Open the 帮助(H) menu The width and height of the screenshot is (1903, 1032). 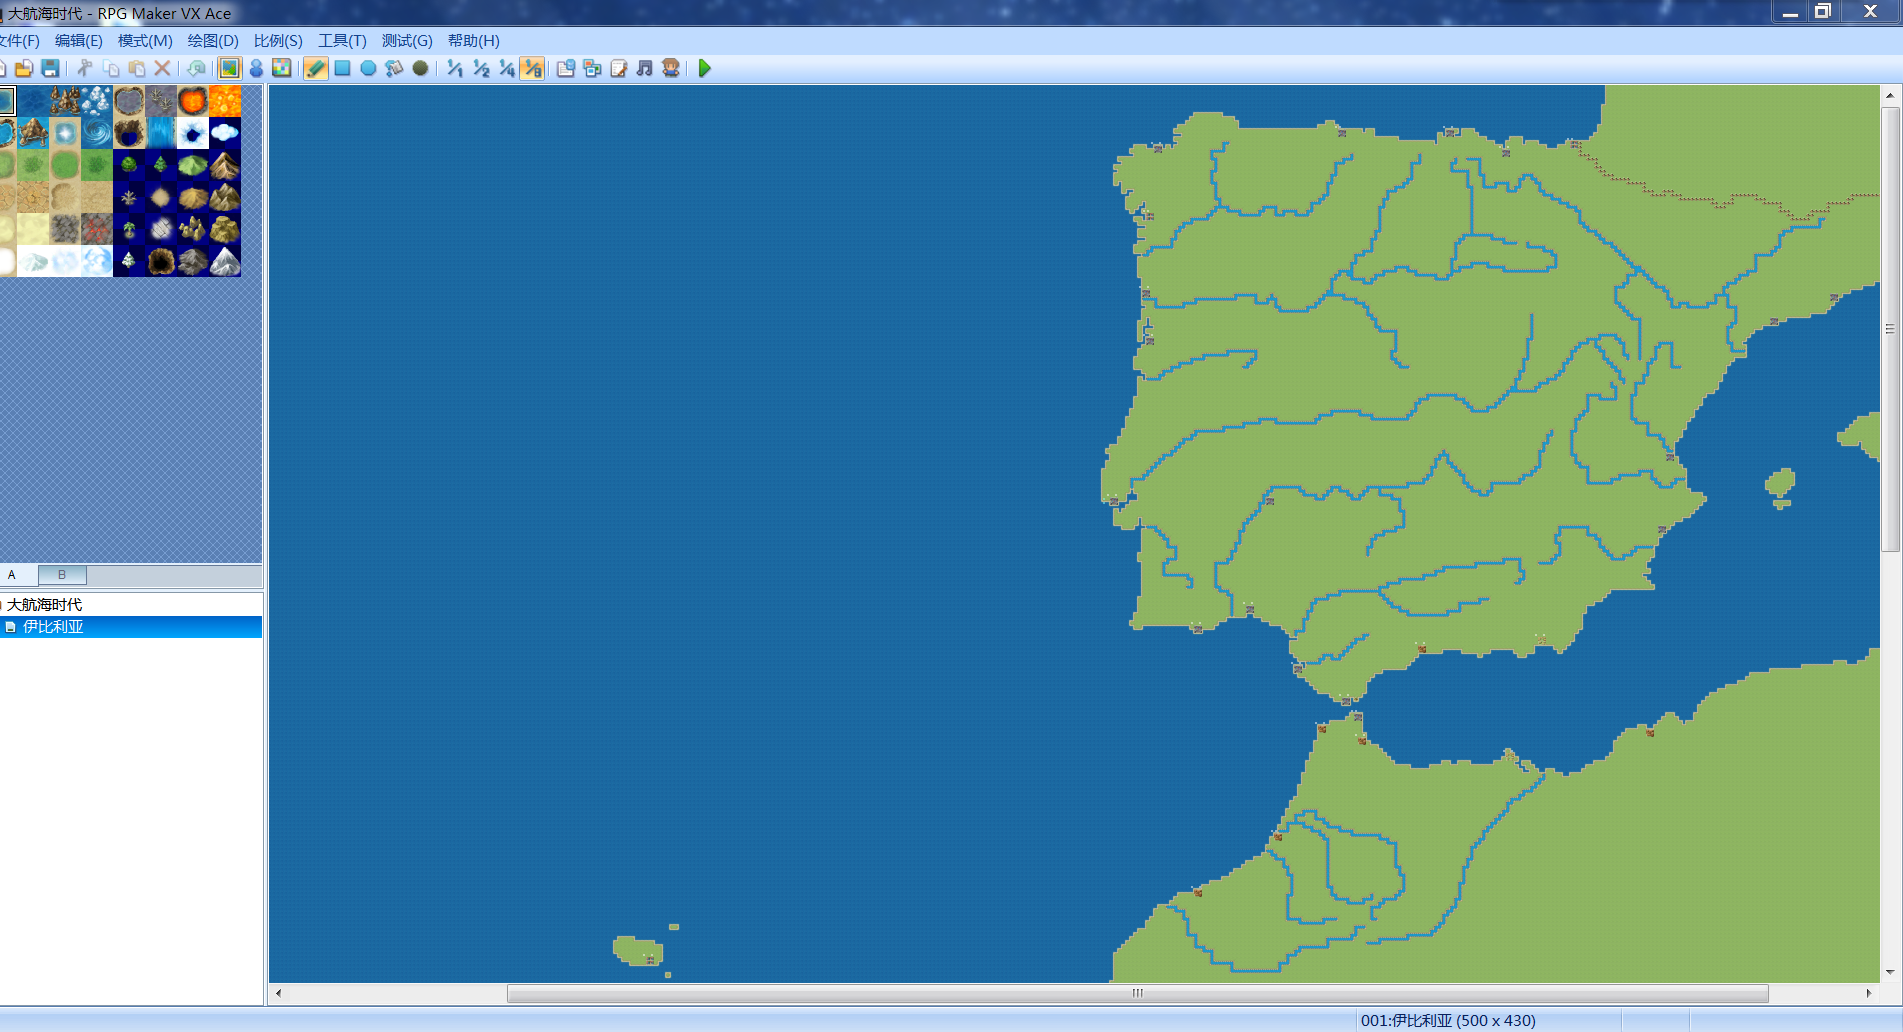point(473,41)
